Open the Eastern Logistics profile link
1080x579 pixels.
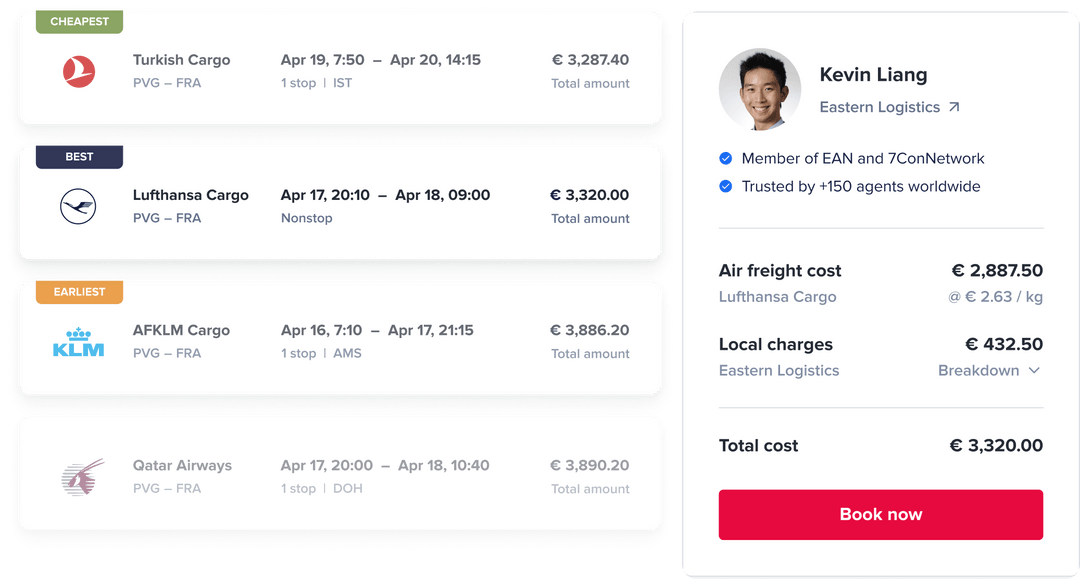880,107
